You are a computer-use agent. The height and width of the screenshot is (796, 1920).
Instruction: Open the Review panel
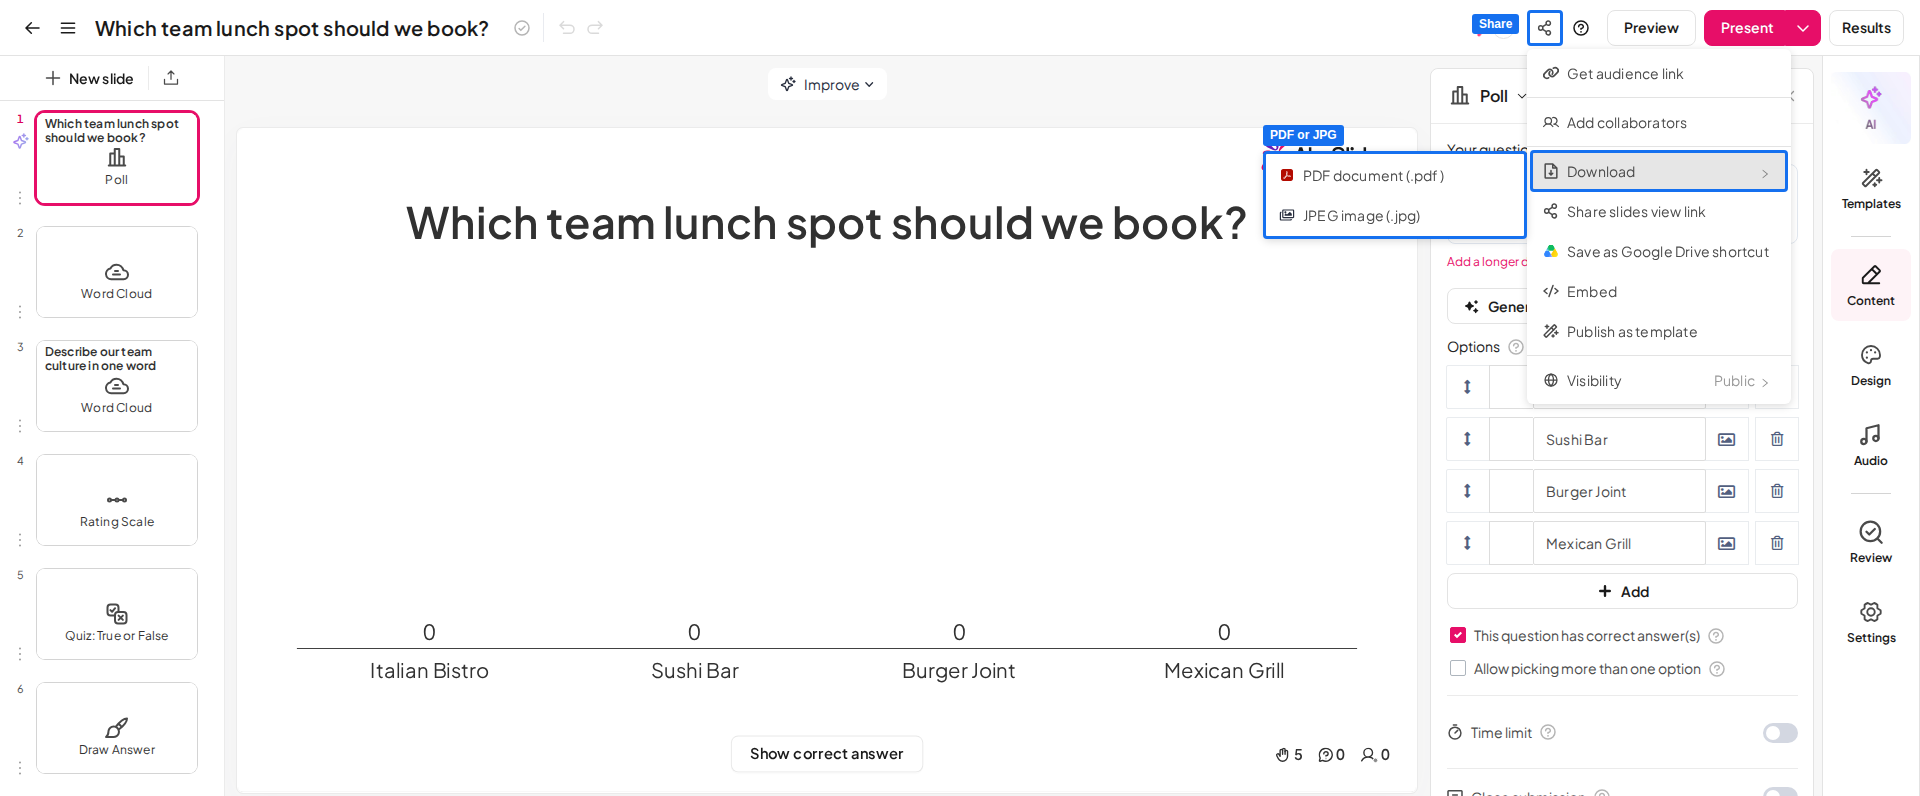[1870, 542]
